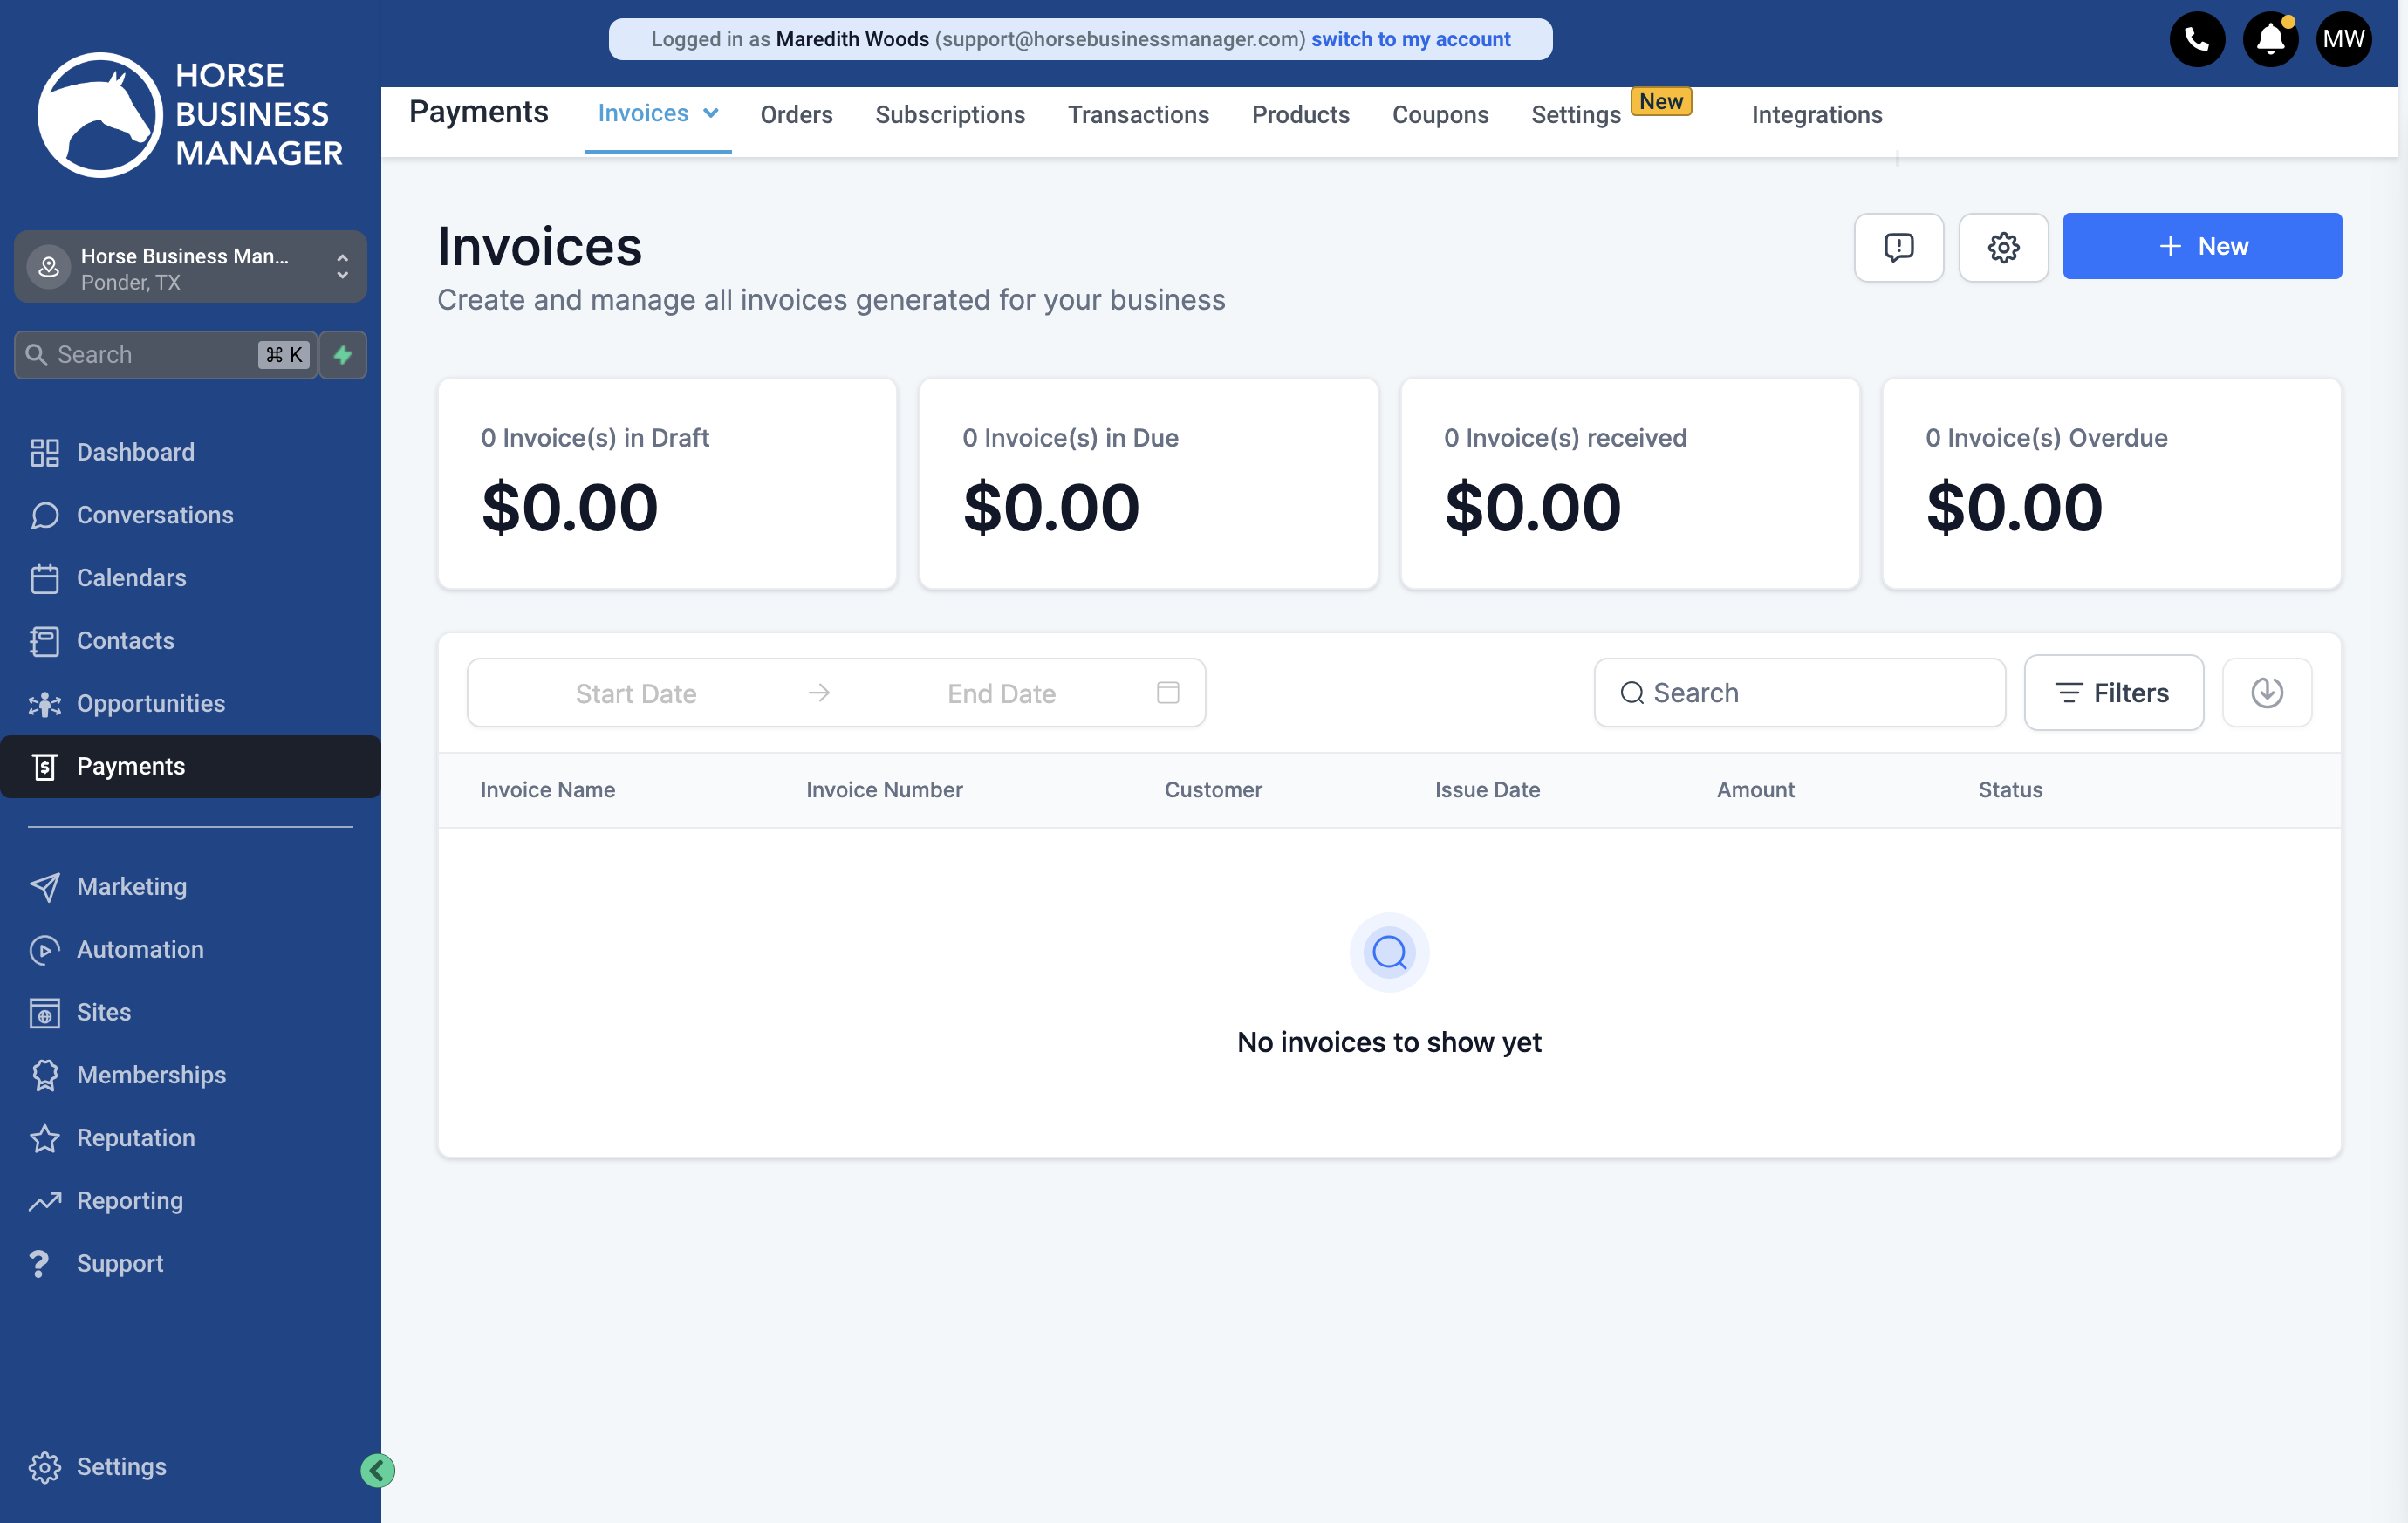Open the calendar date picker icon
Screen dimensions: 2408x1523
pos(1167,693)
